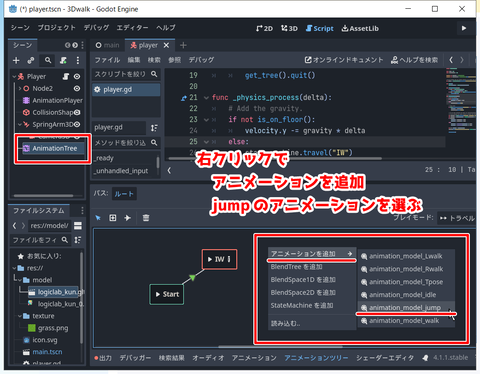Screen dimensions: 480x374
Task: Open the script editor 編集 menu
Action: click(134, 60)
